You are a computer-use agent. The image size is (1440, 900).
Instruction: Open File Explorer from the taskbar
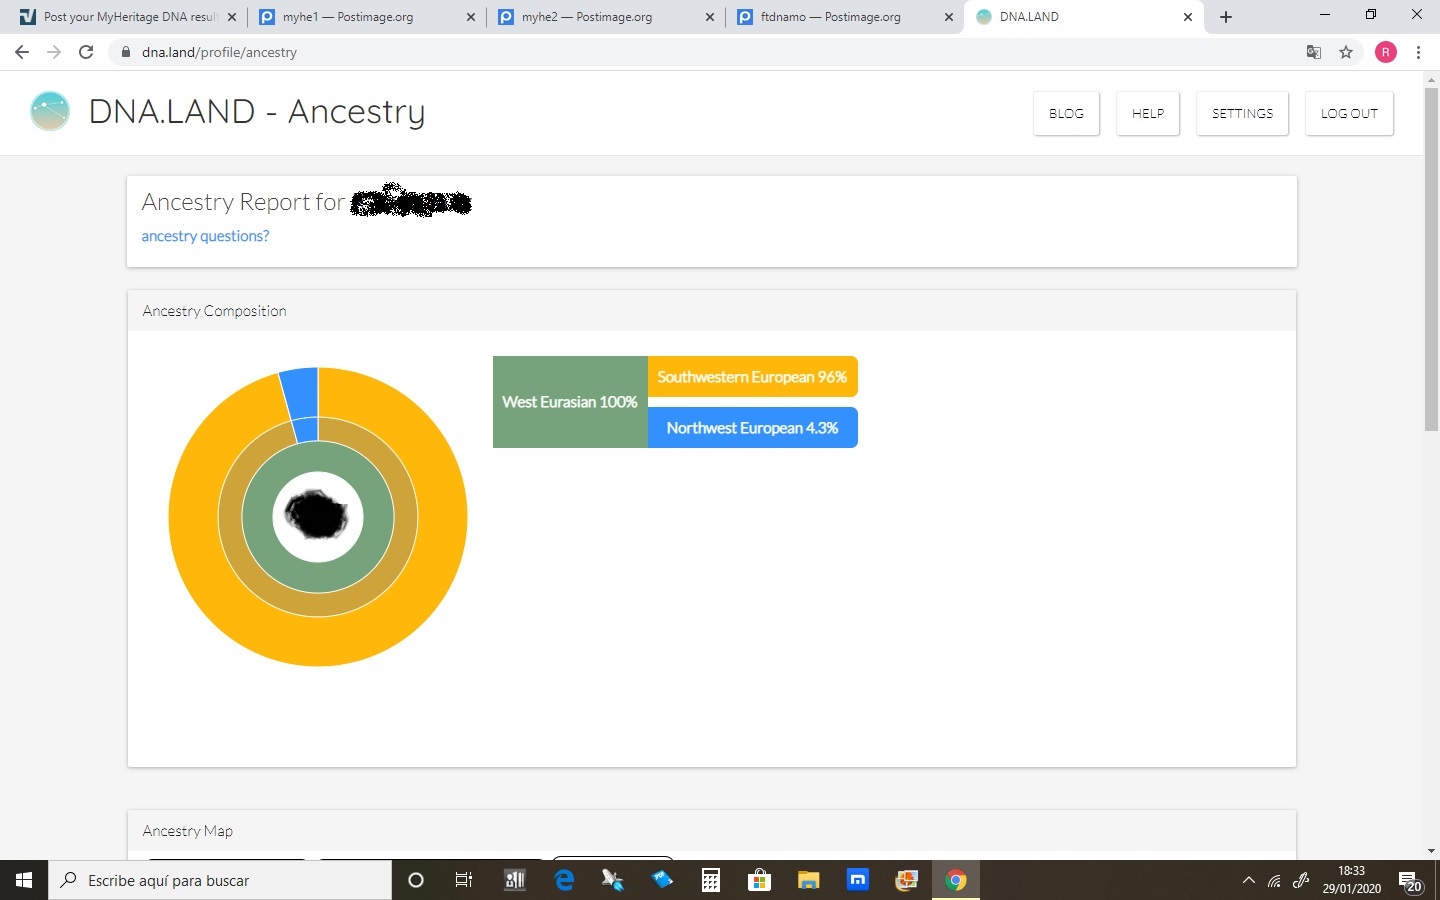click(x=809, y=880)
